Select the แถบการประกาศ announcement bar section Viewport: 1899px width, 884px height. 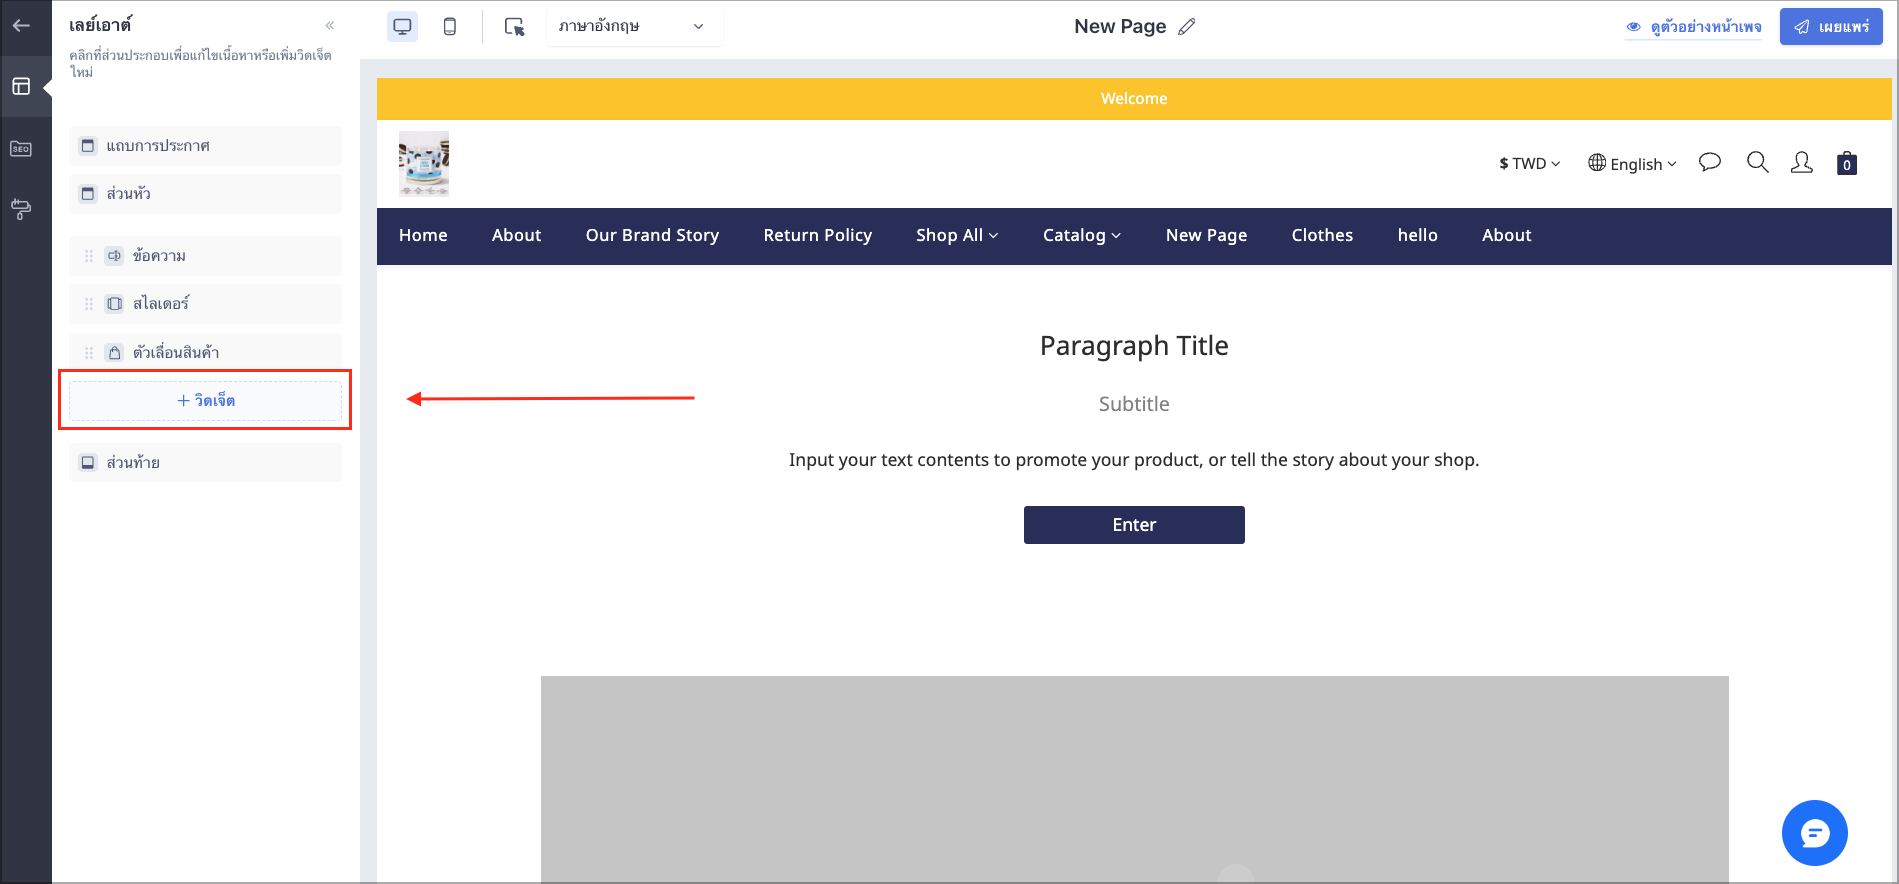[x=206, y=146]
